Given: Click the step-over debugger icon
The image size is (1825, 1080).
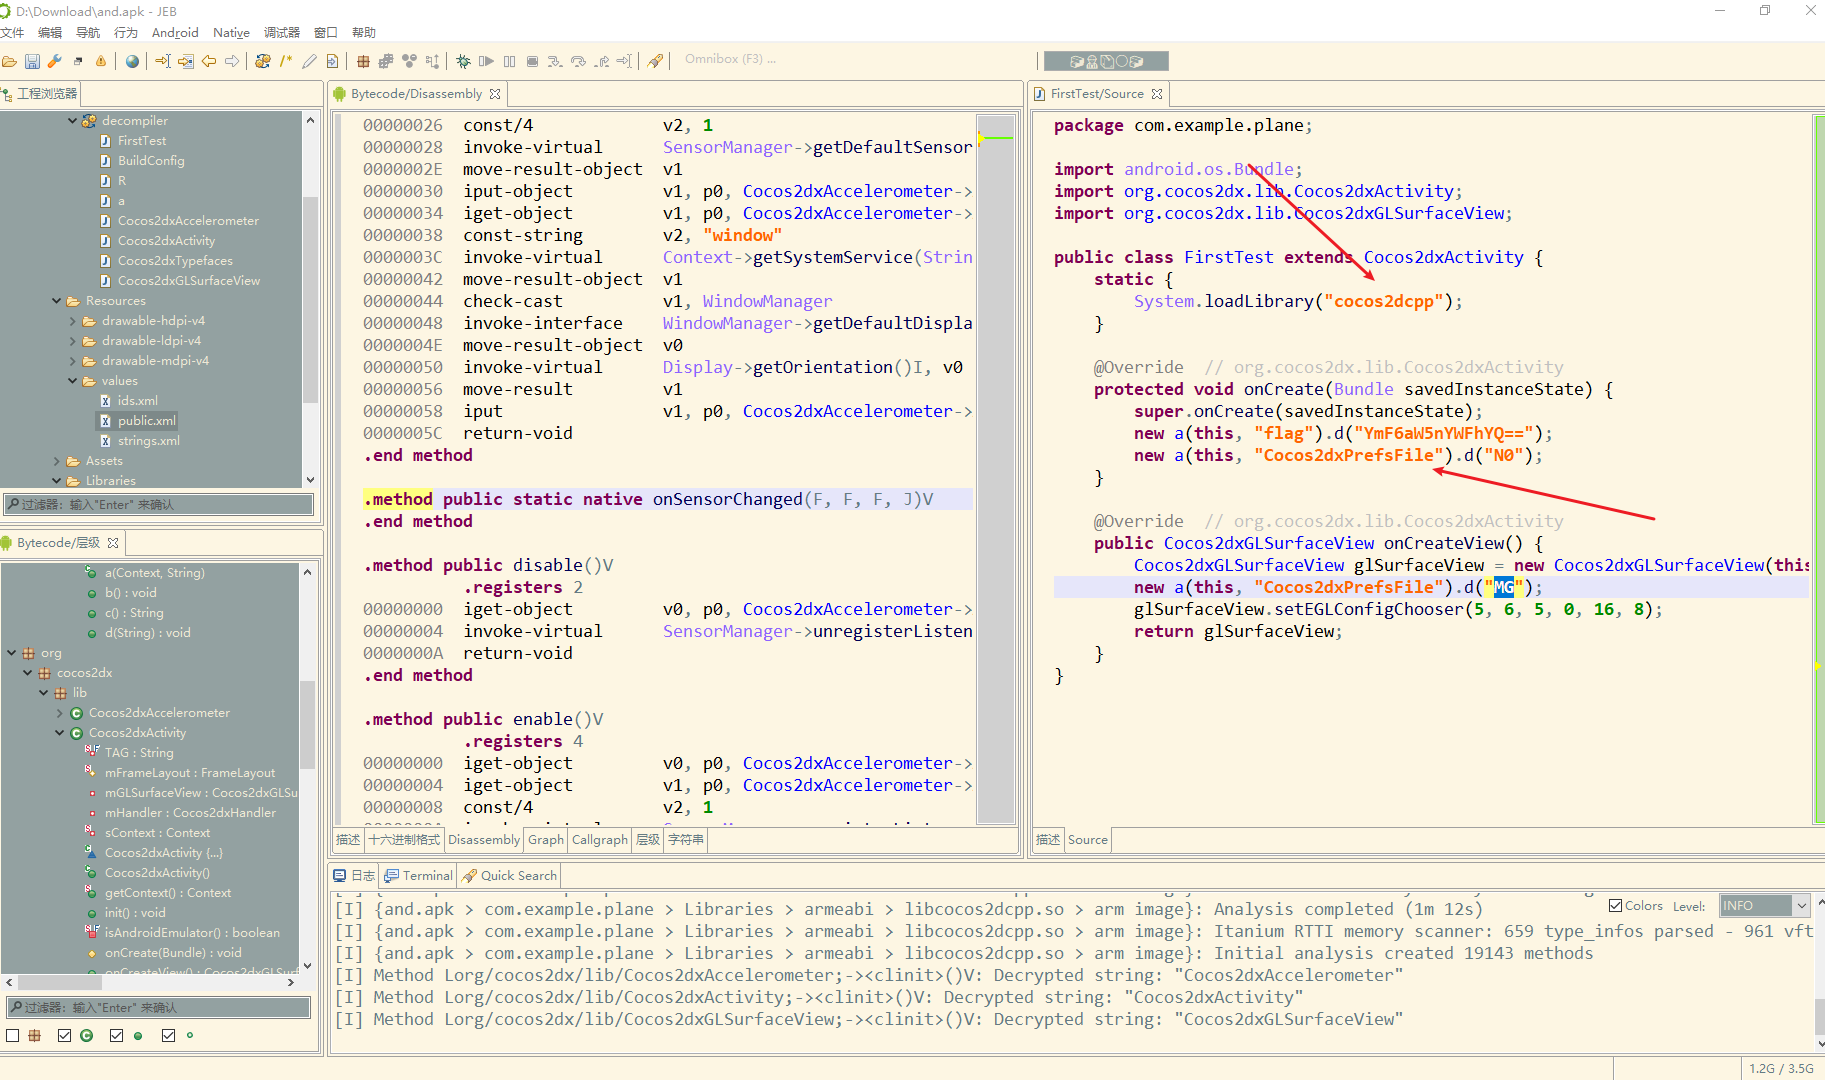Looking at the screenshot, I should (x=578, y=61).
